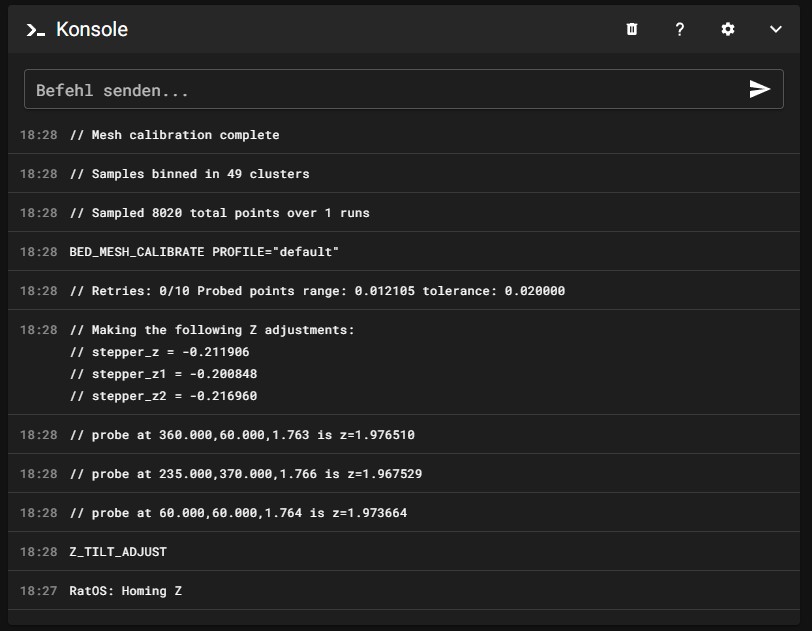Screen dimensions: 812x631
Task: Open console help question mark
Action: [680, 29]
